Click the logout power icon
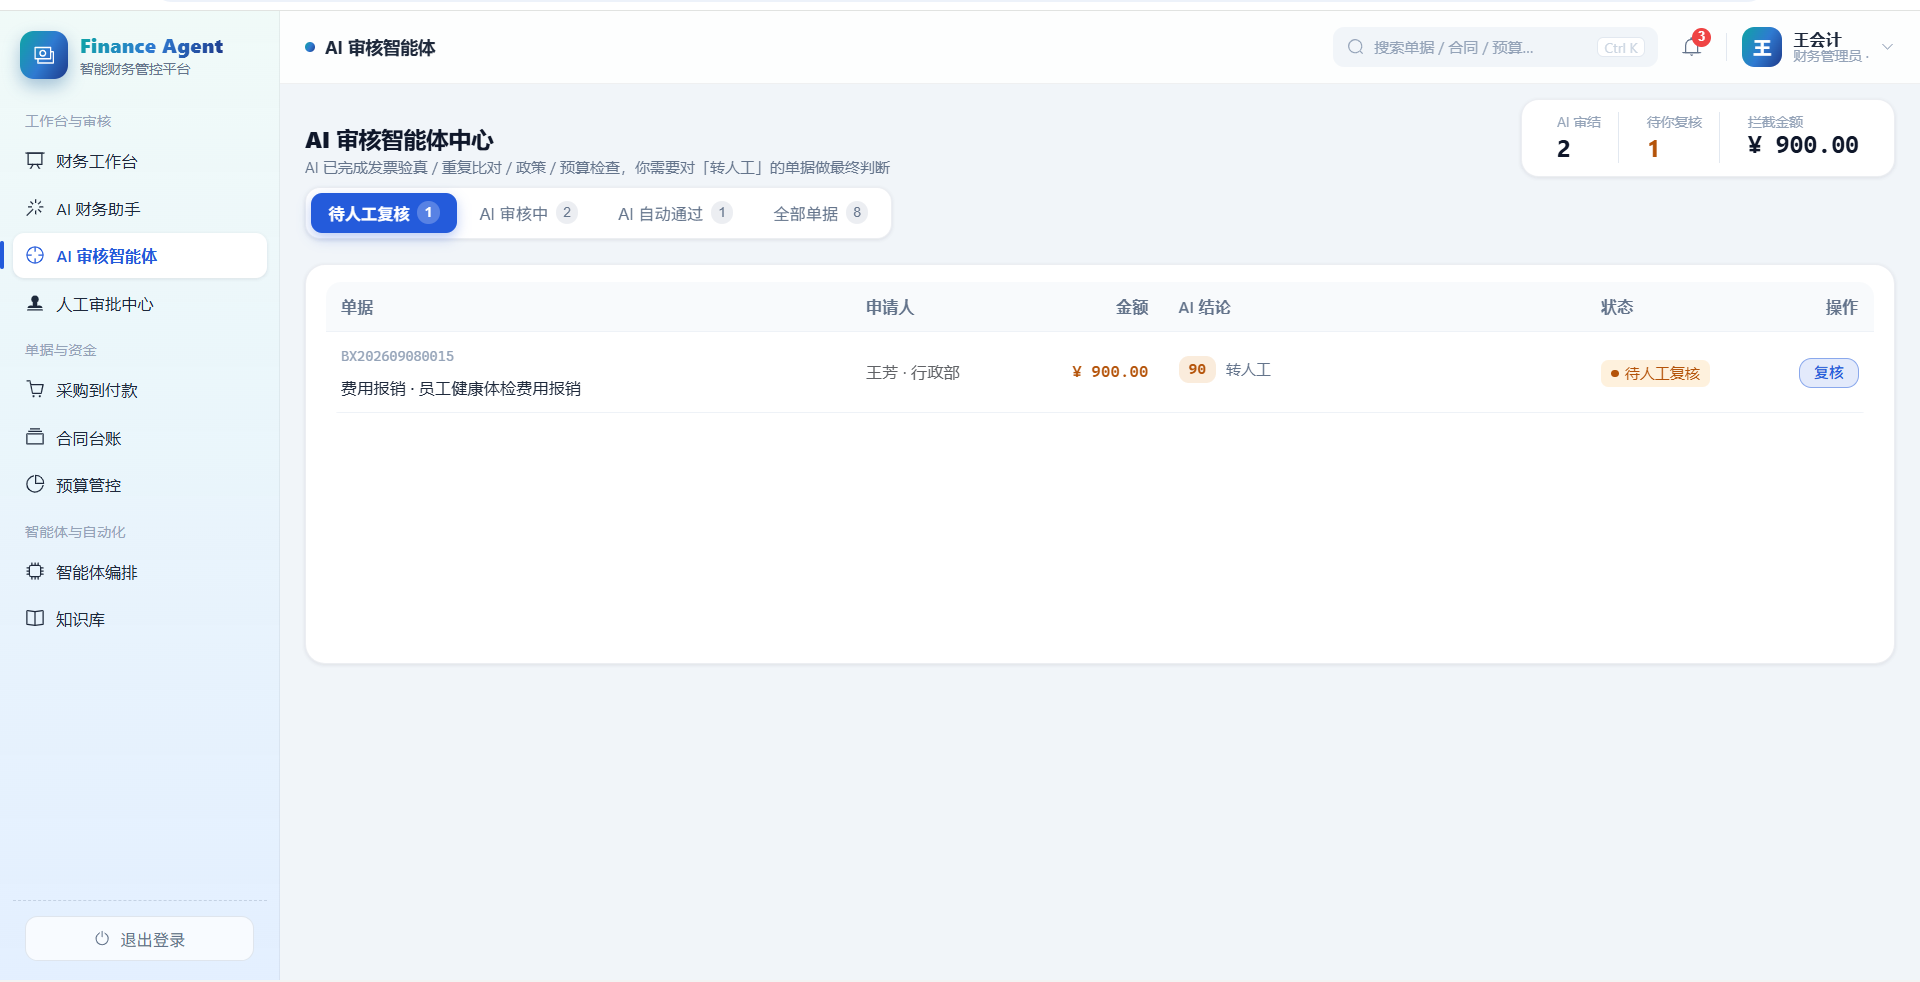Image resolution: width=1920 pixels, height=982 pixels. coord(102,939)
